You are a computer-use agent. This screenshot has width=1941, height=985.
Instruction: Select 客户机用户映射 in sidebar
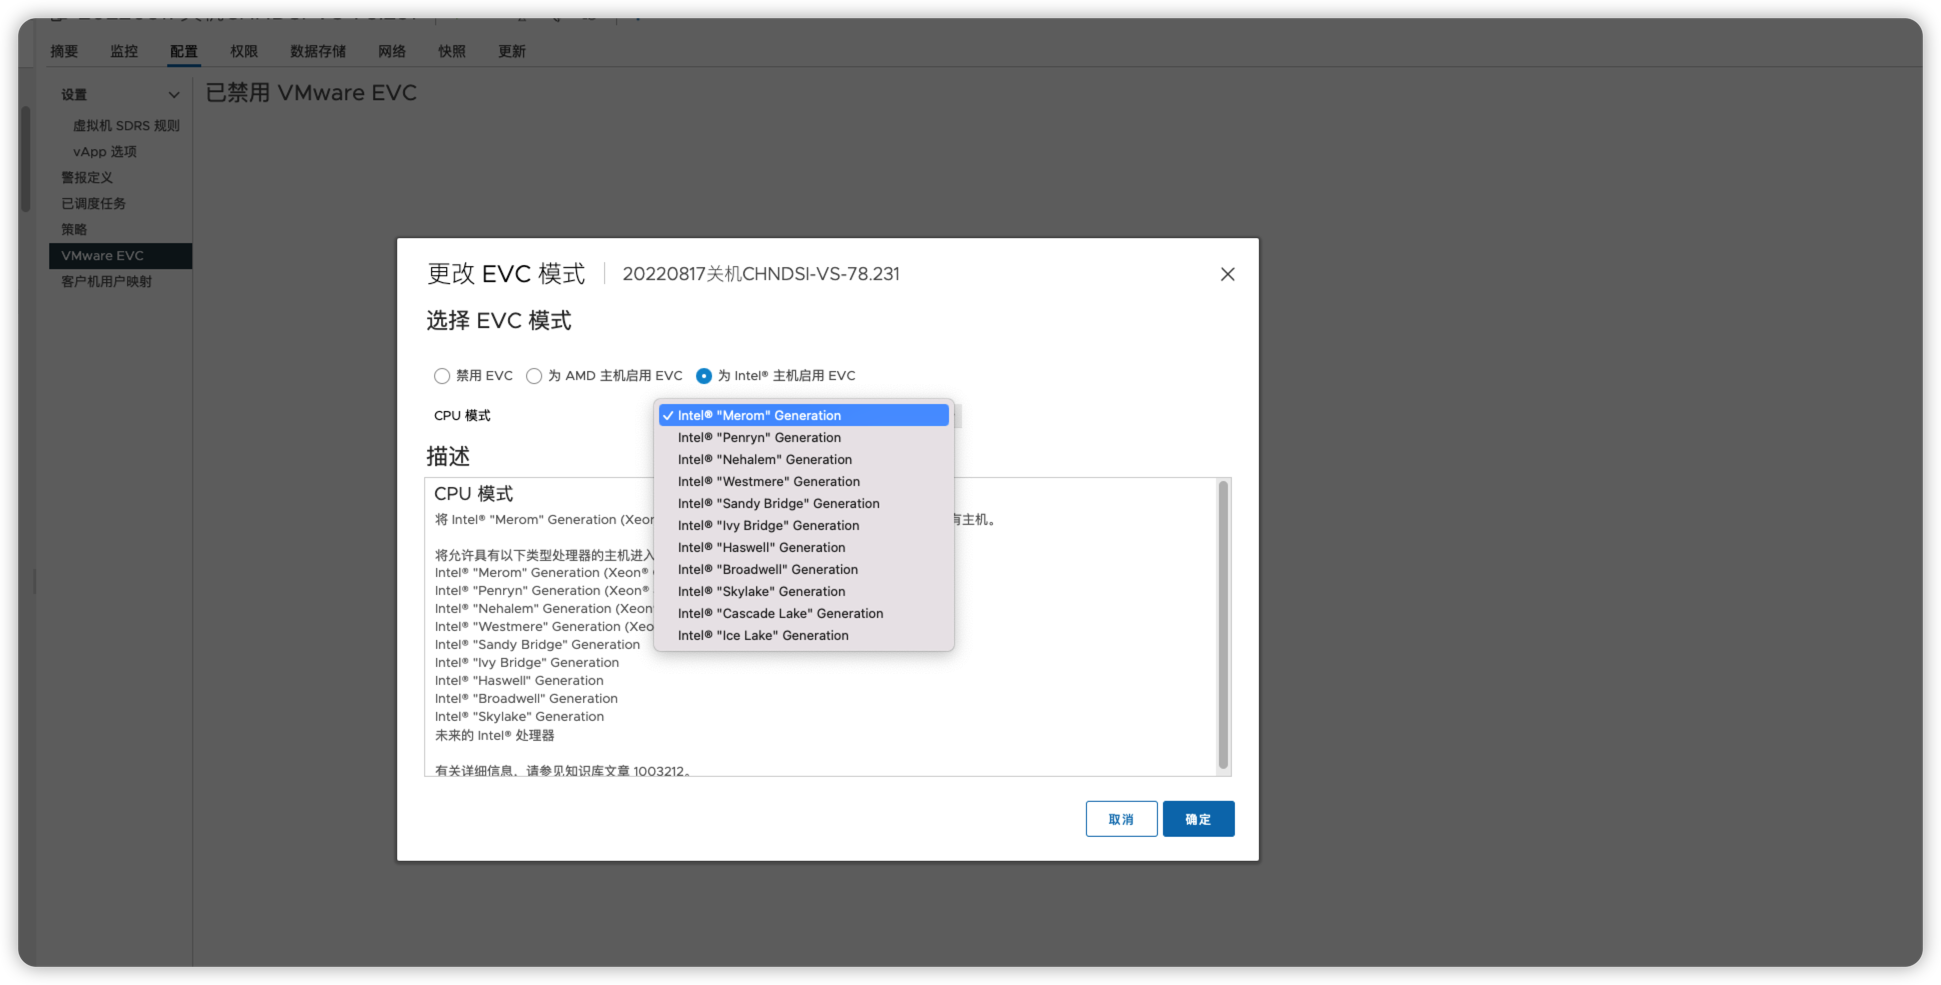click(x=107, y=281)
